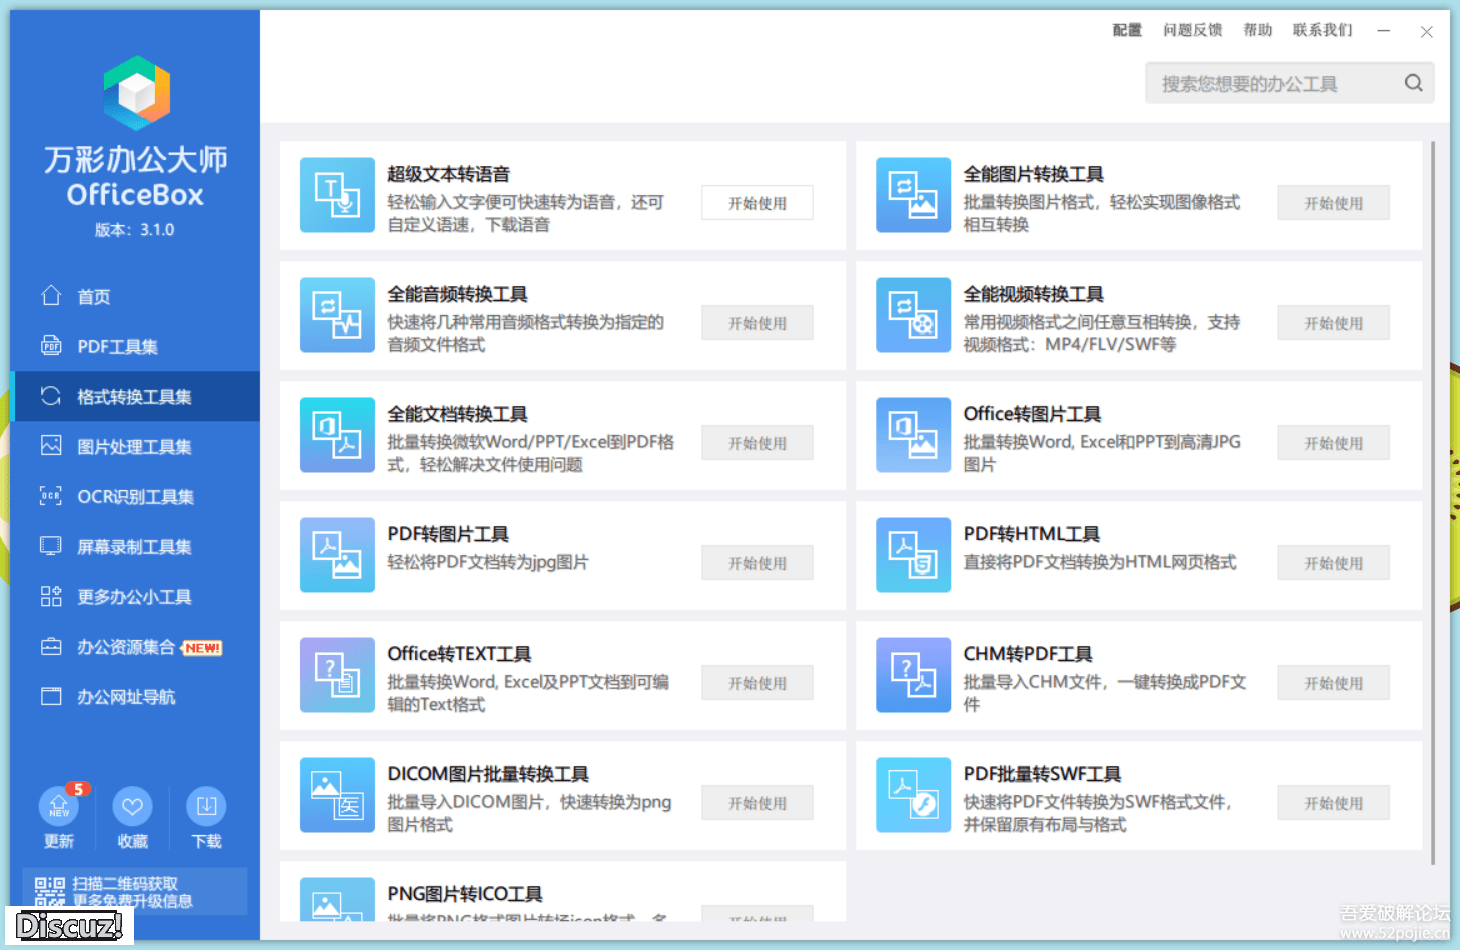Click the 版本: 3.1.0 version text
The height and width of the screenshot is (950, 1460).
pos(135,229)
